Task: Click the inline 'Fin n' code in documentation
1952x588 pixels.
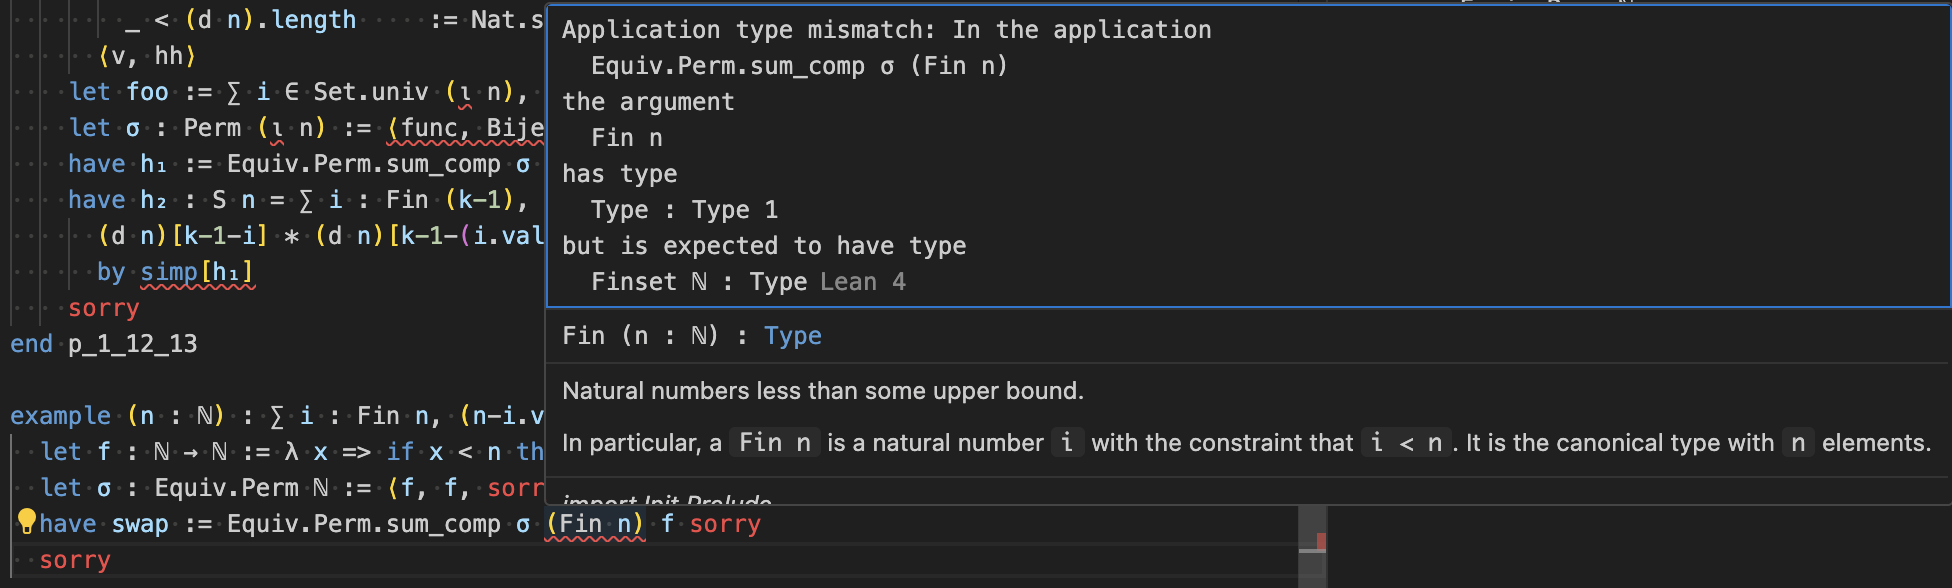Action: click(x=775, y=443)
